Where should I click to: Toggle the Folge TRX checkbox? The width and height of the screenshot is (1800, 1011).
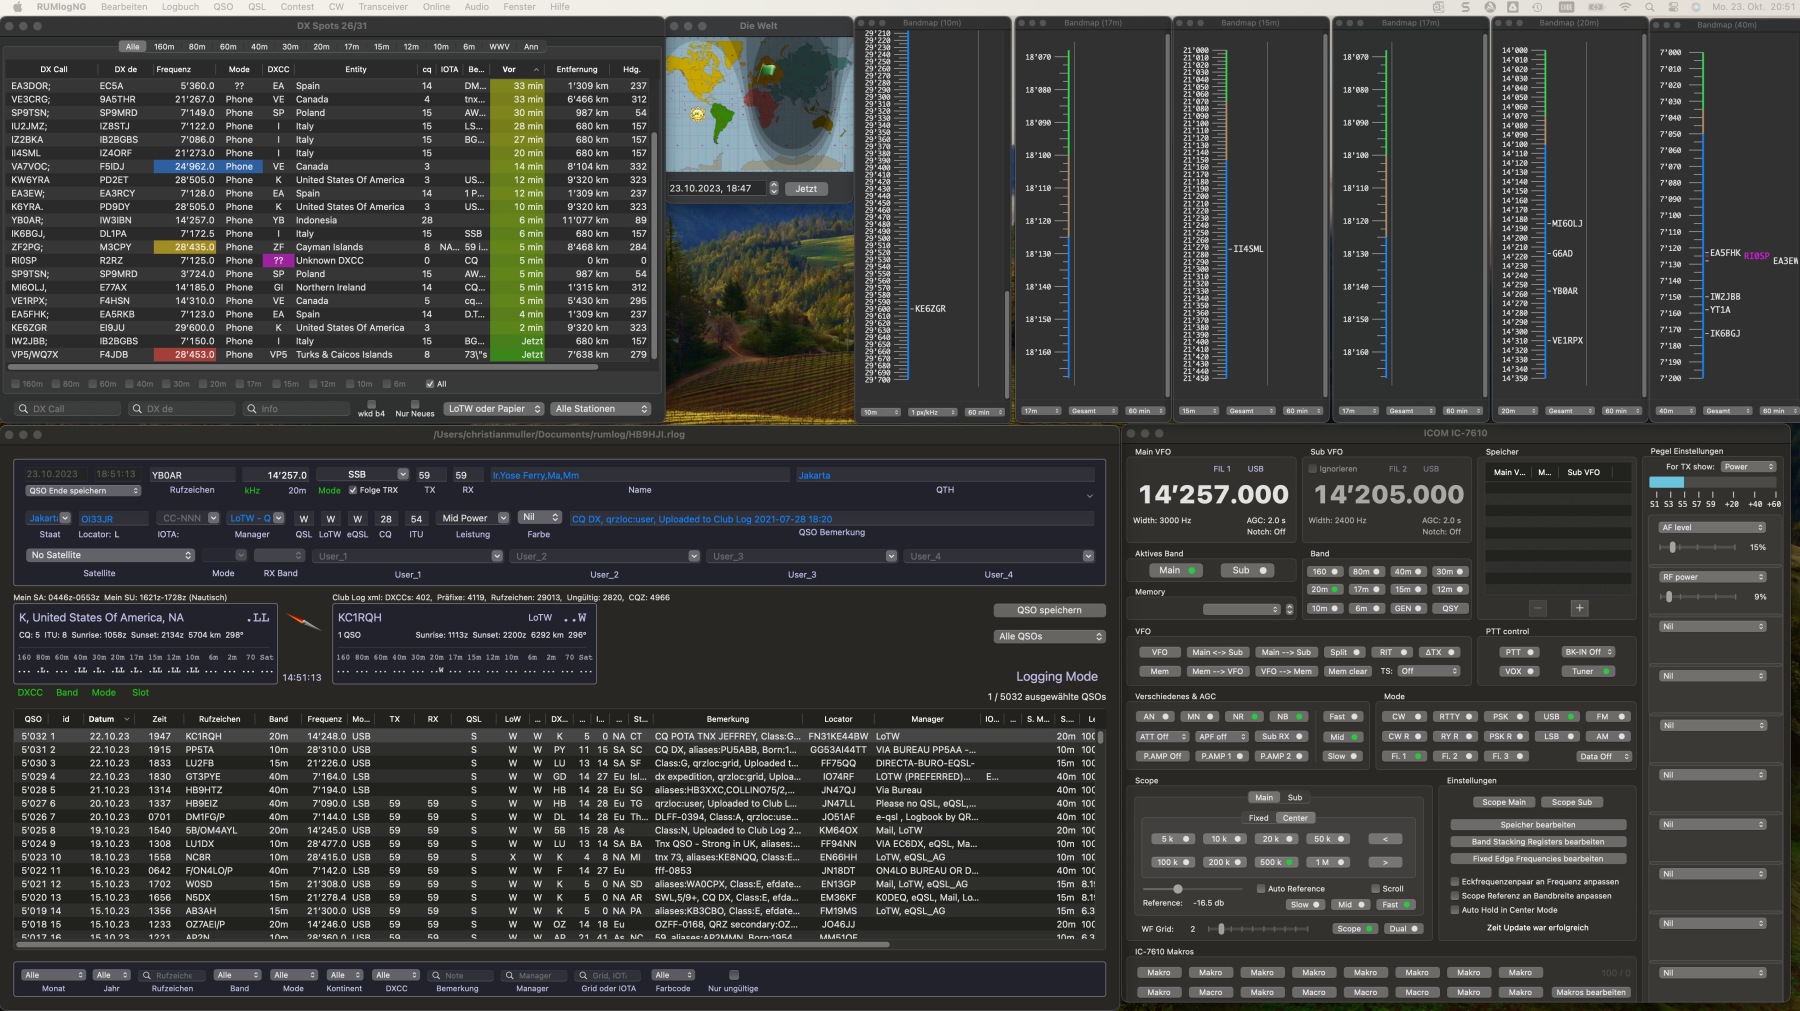tap(352, 490)
